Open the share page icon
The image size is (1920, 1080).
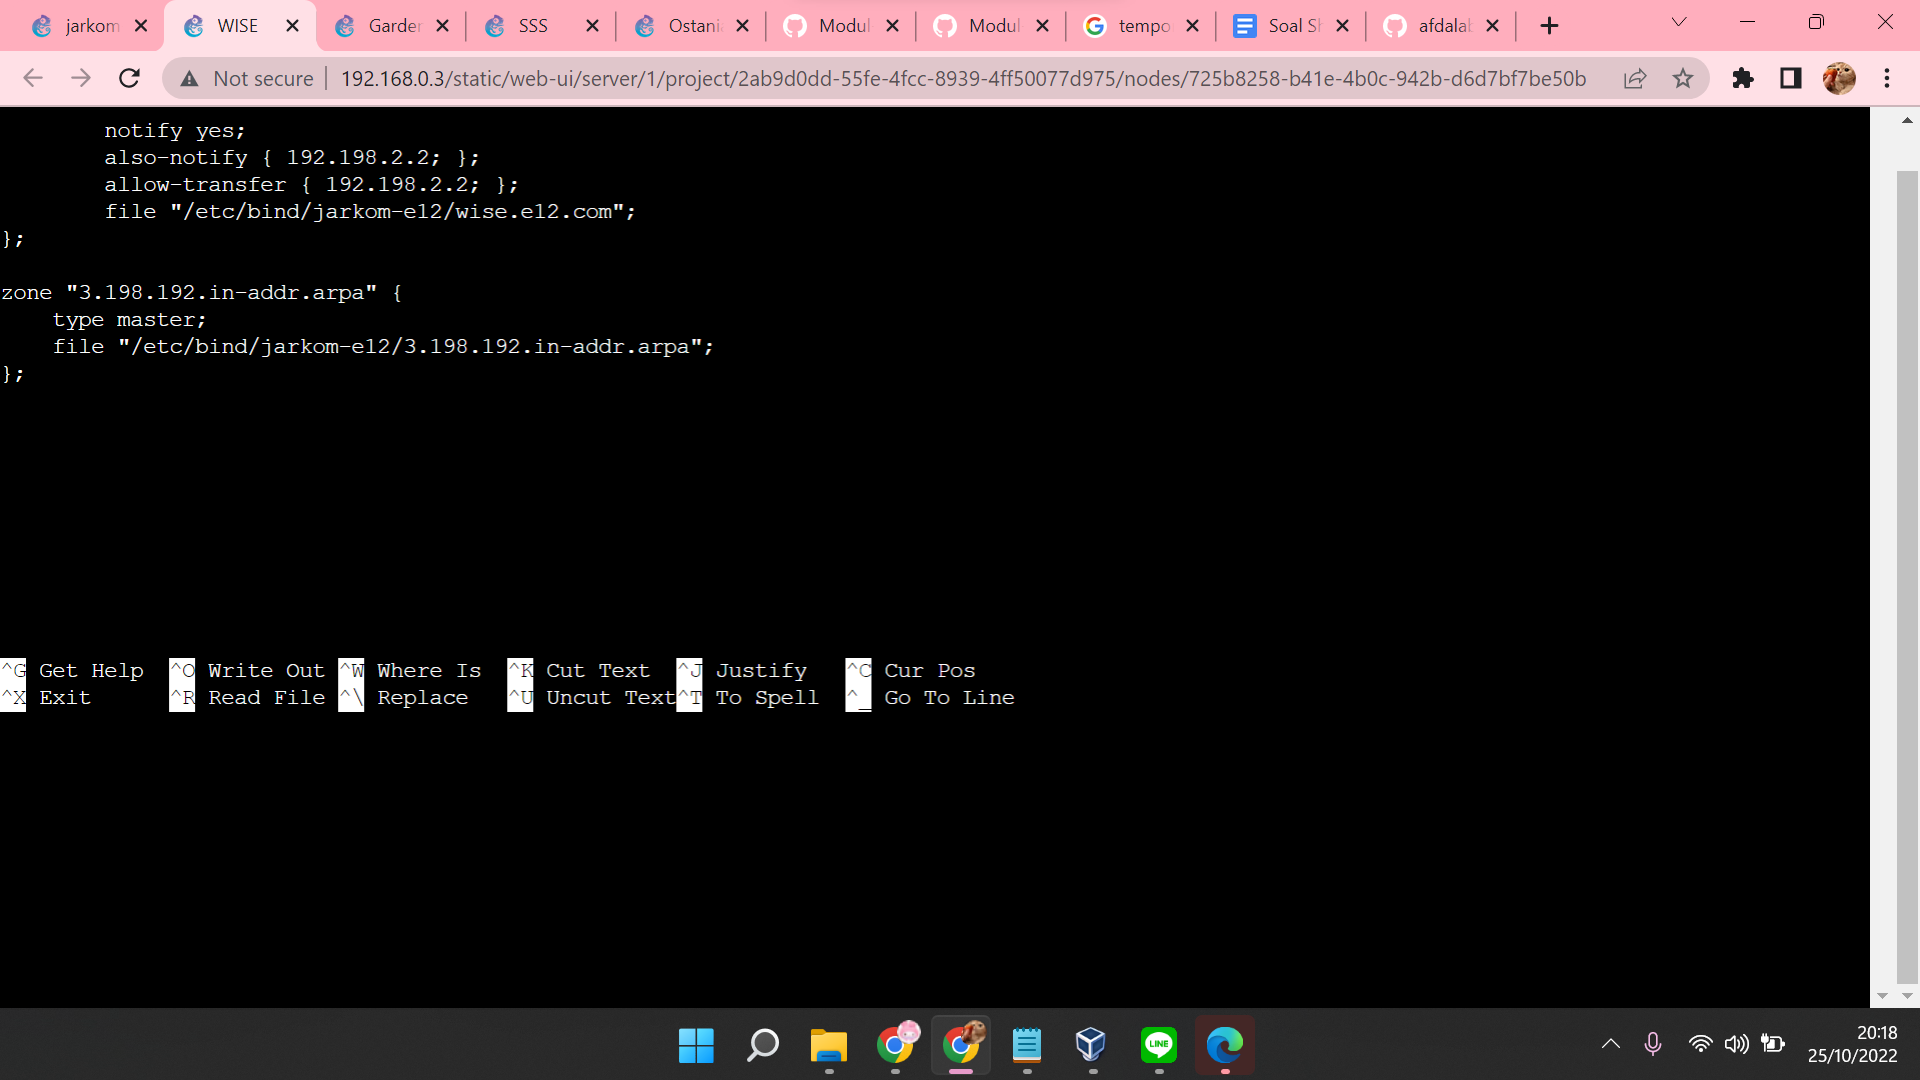(1635, 78)
